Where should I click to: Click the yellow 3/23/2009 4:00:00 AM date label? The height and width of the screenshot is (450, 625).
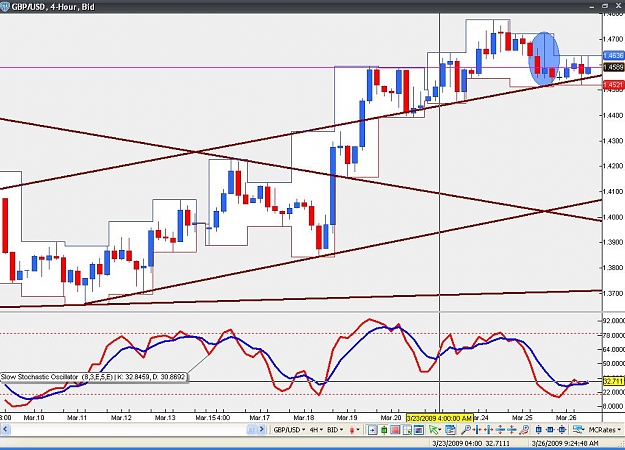(439, 418)
